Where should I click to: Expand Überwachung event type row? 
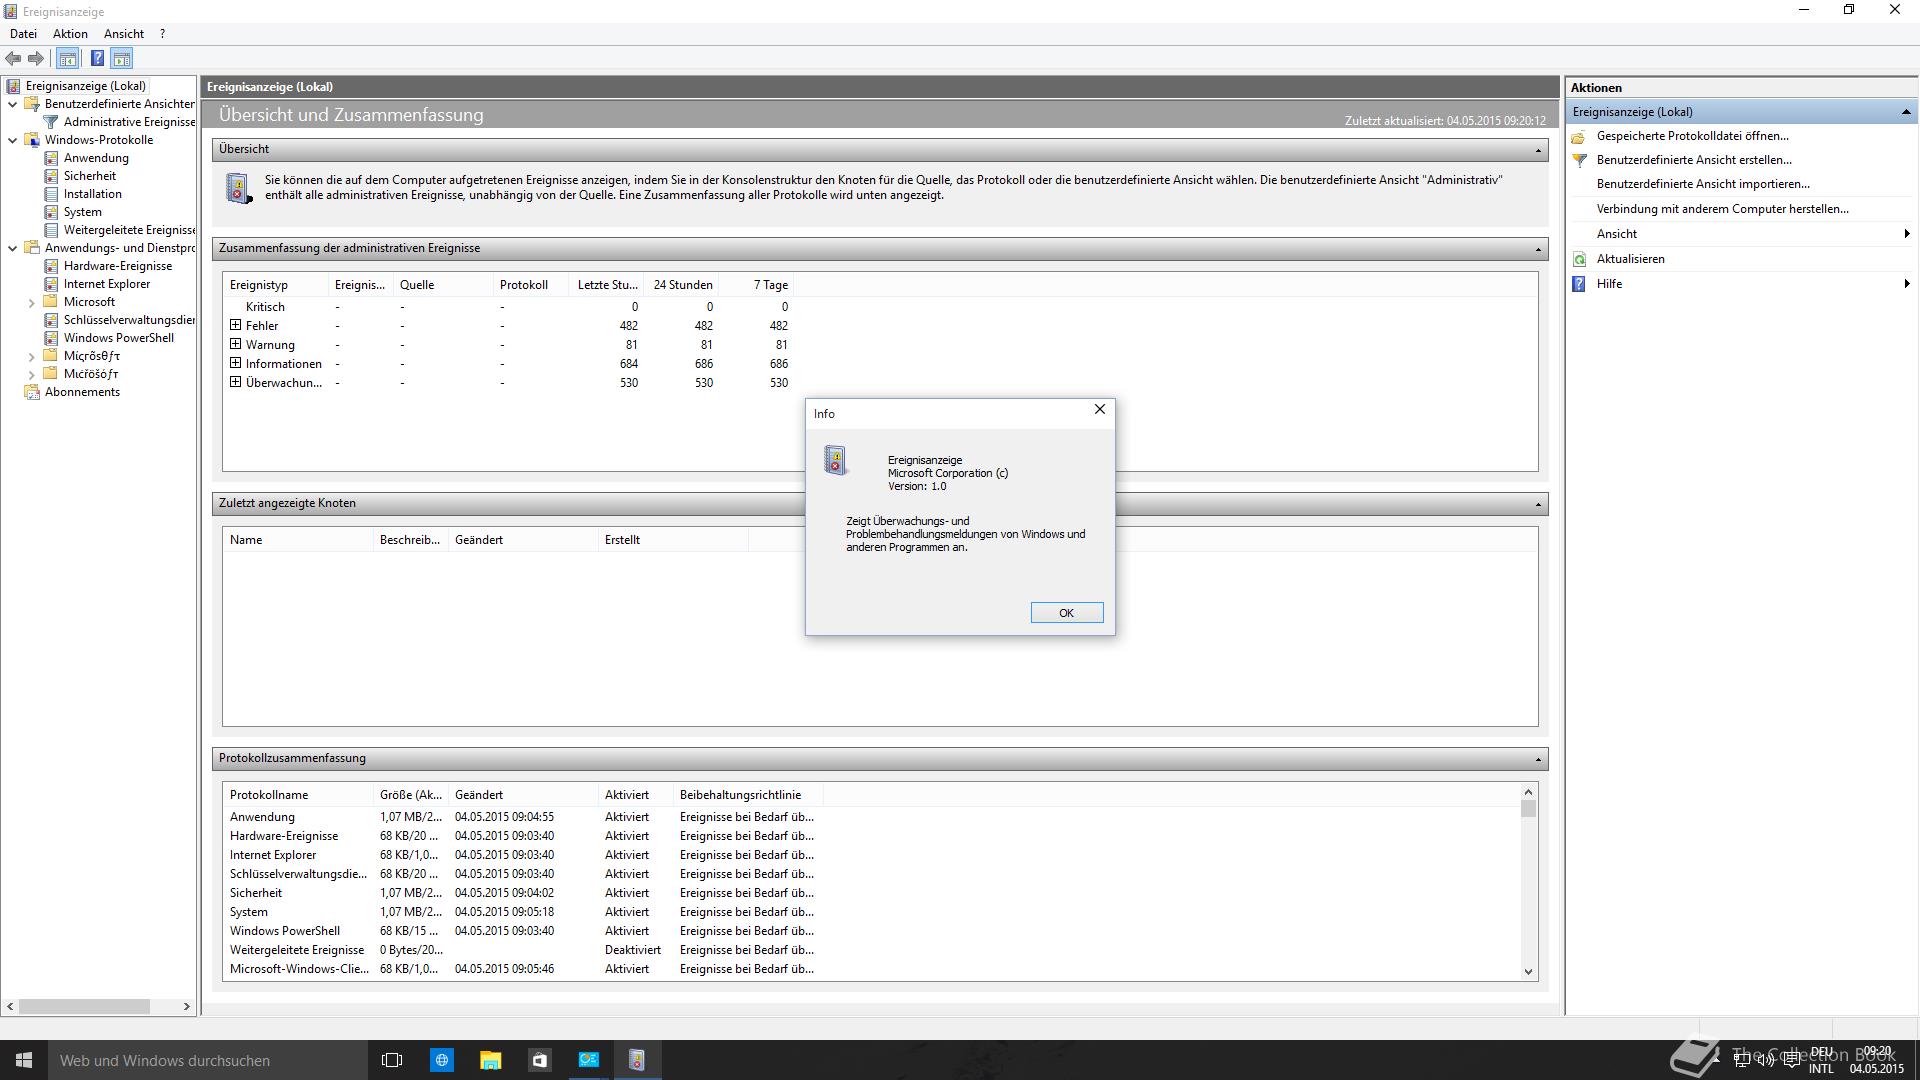236,382
